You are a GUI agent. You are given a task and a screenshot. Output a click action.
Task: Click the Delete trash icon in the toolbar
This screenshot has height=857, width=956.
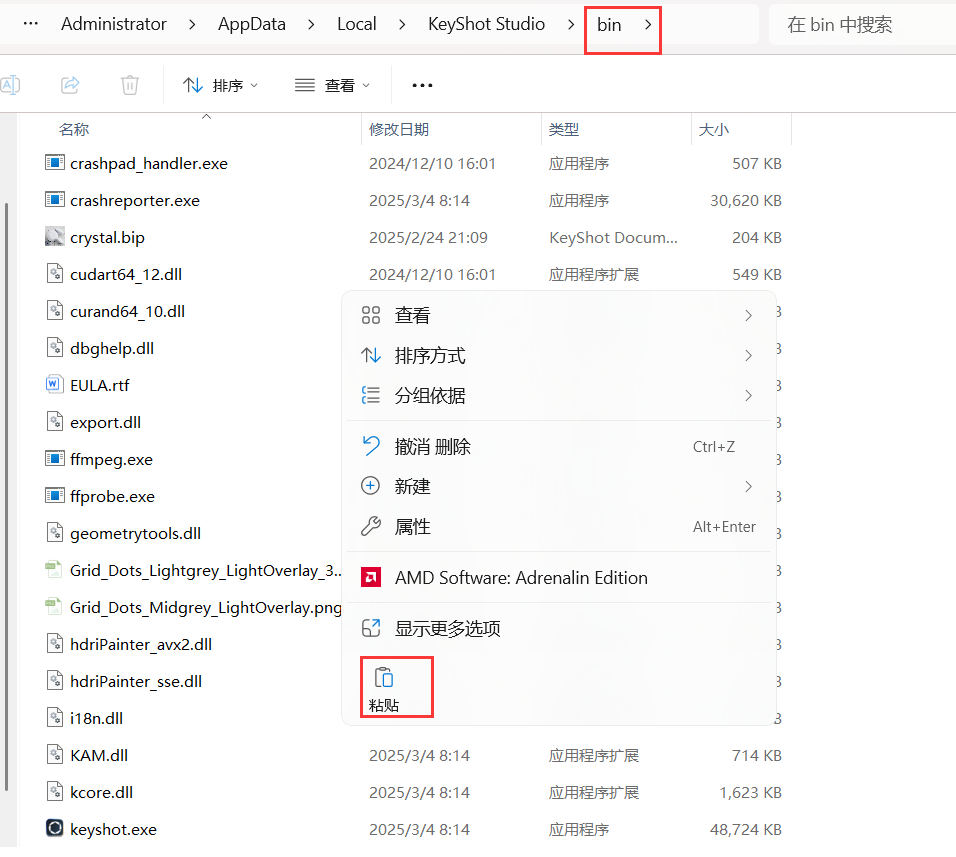coord(129,85)
